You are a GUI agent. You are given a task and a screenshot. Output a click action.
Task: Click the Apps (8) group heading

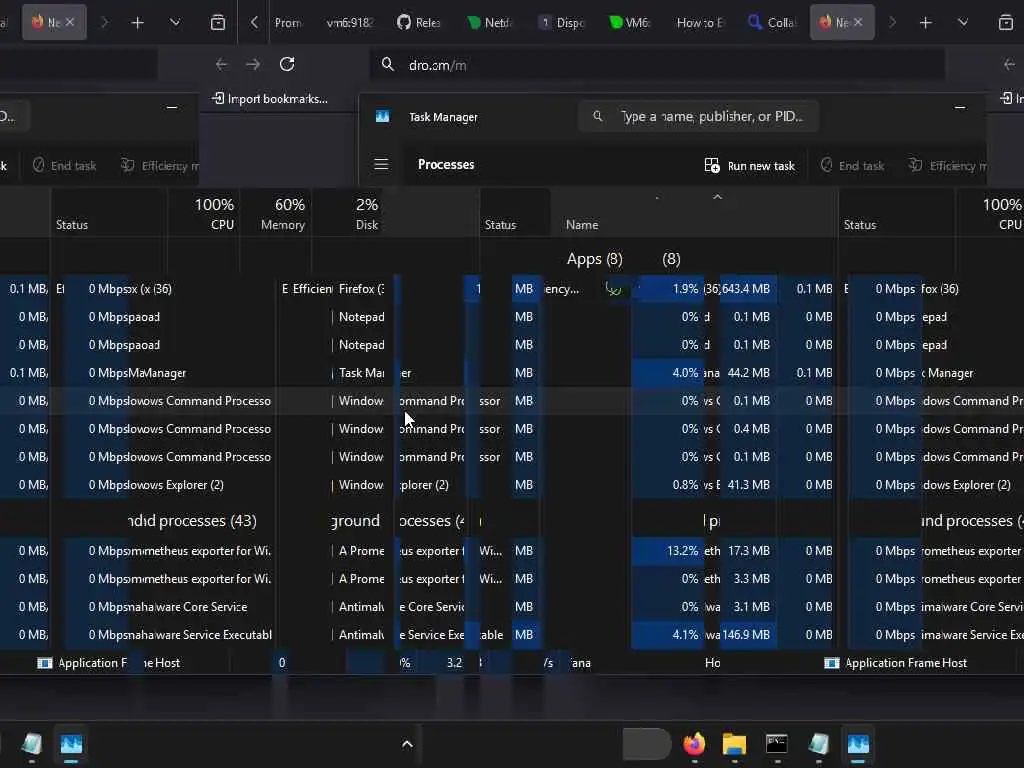594,259
